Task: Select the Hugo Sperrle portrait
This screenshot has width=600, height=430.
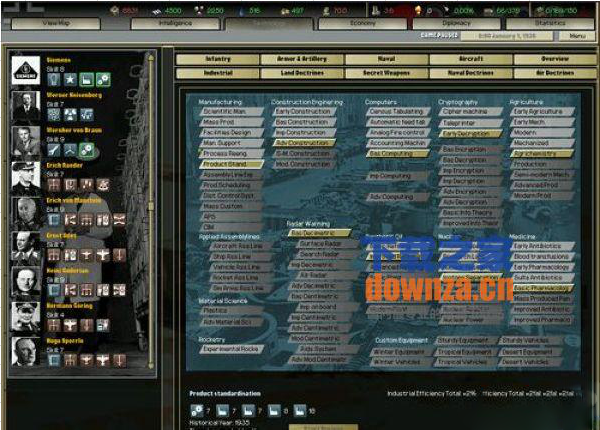Action: click(x=26, y=352)
